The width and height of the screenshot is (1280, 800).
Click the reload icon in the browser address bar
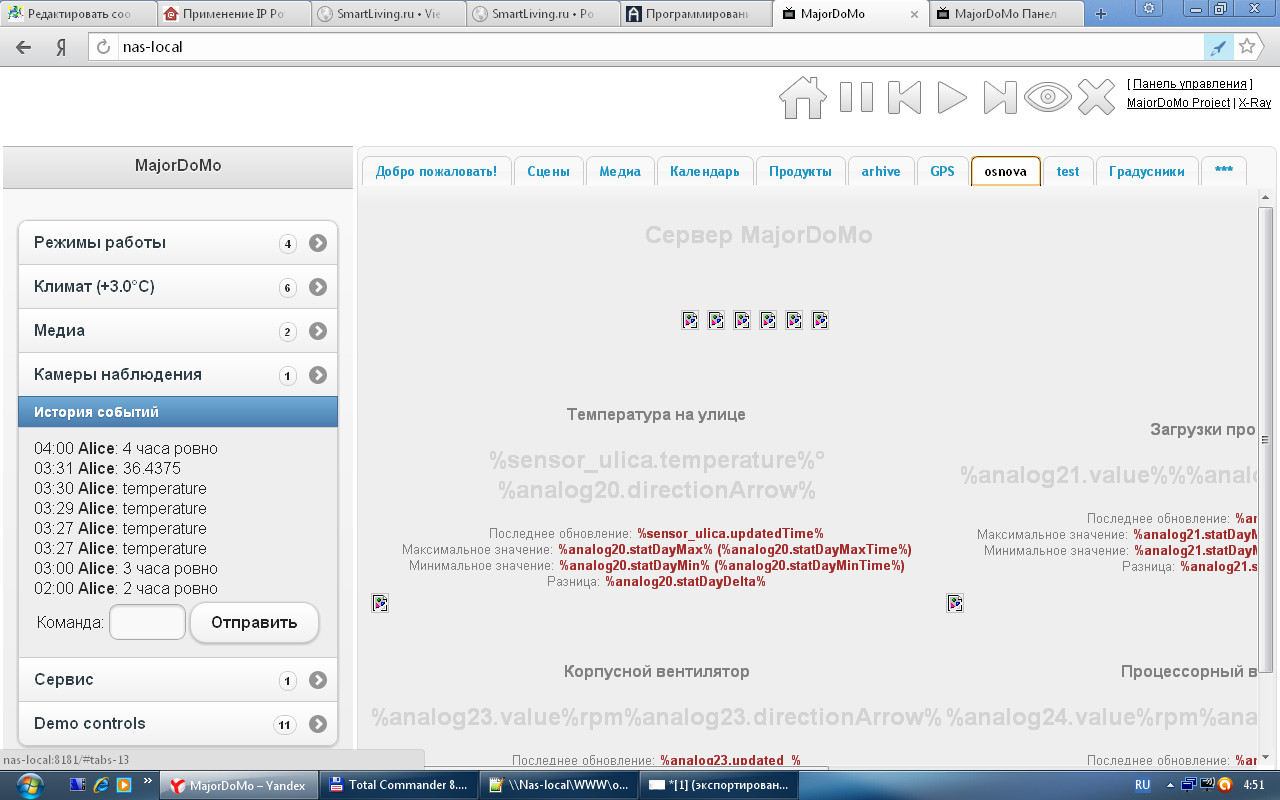(x=101, y=45)
